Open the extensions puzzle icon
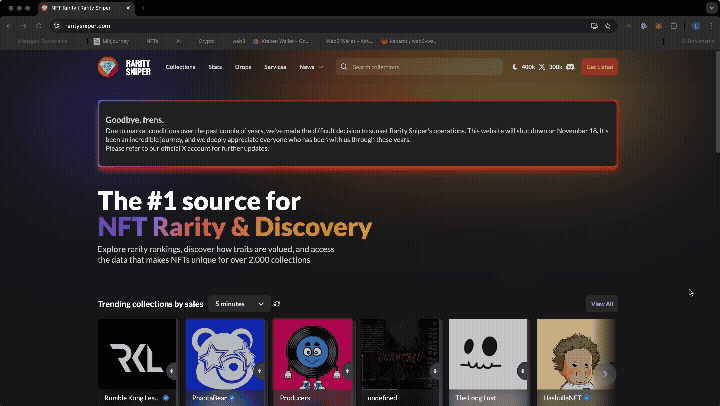This screenshot has width=720, height=406. point(674,26)
